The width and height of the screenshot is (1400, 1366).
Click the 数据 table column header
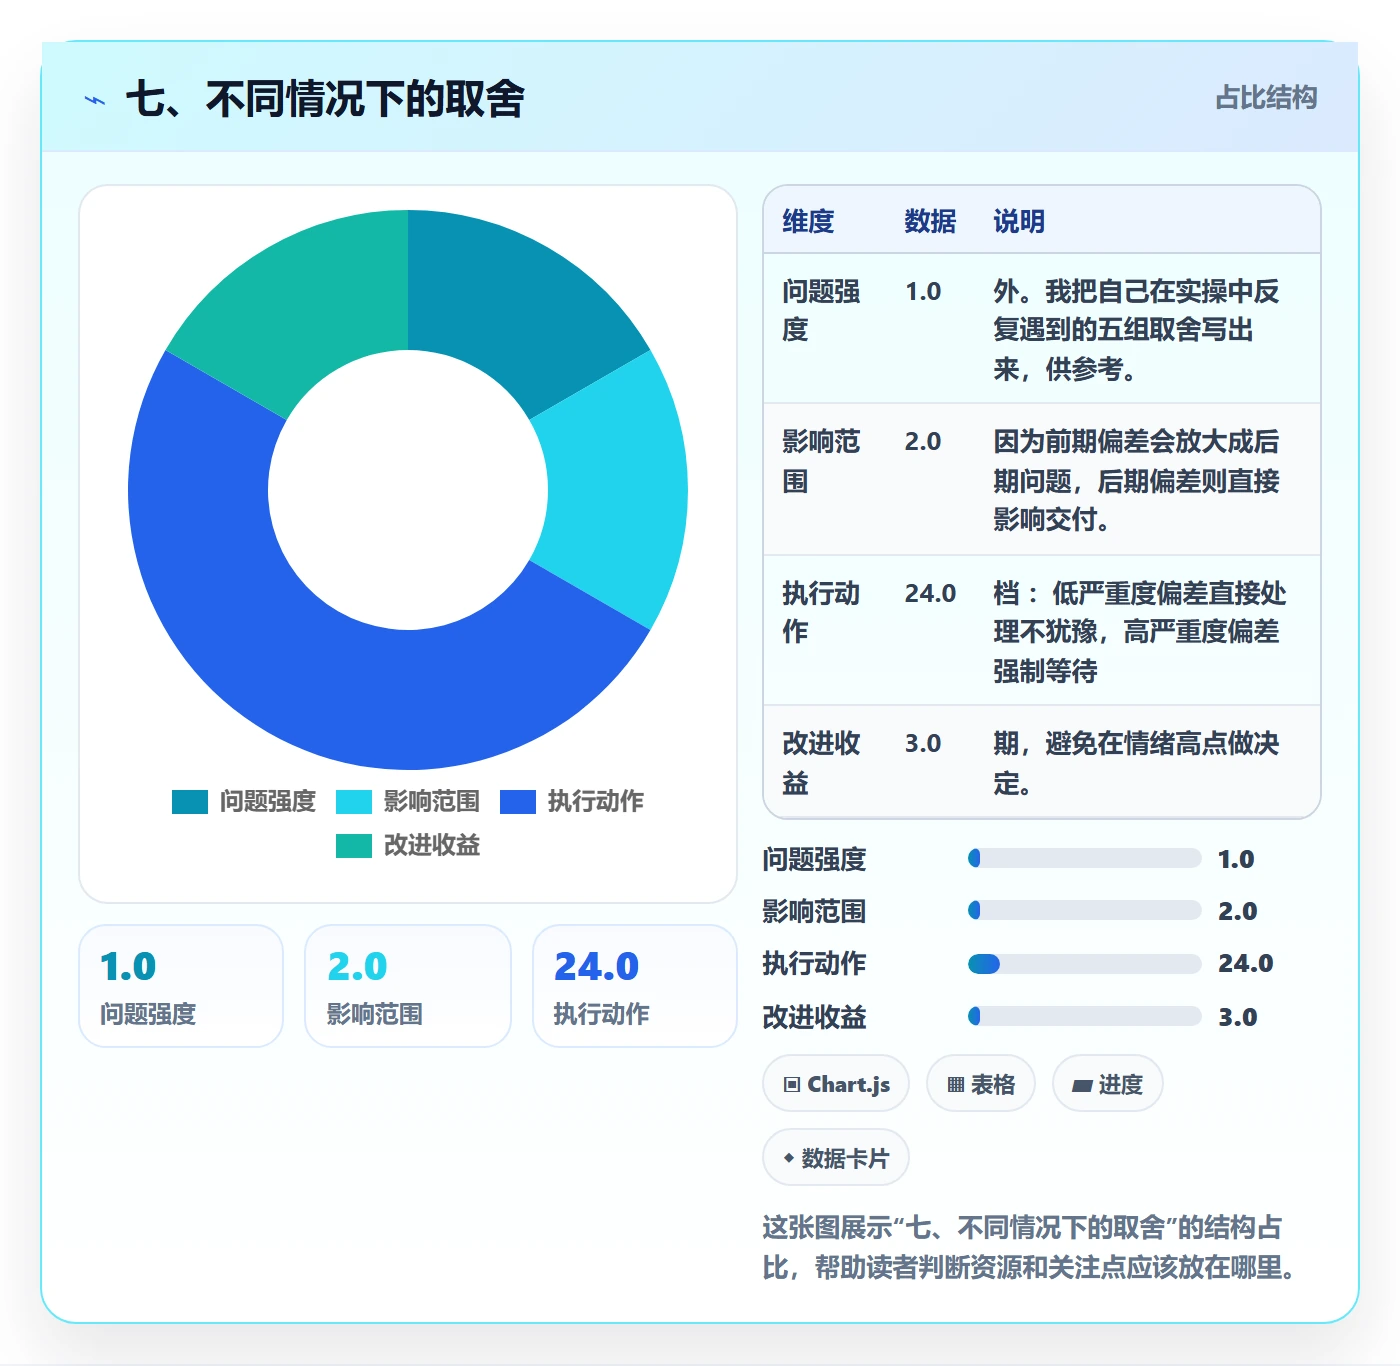click(930, 221)
